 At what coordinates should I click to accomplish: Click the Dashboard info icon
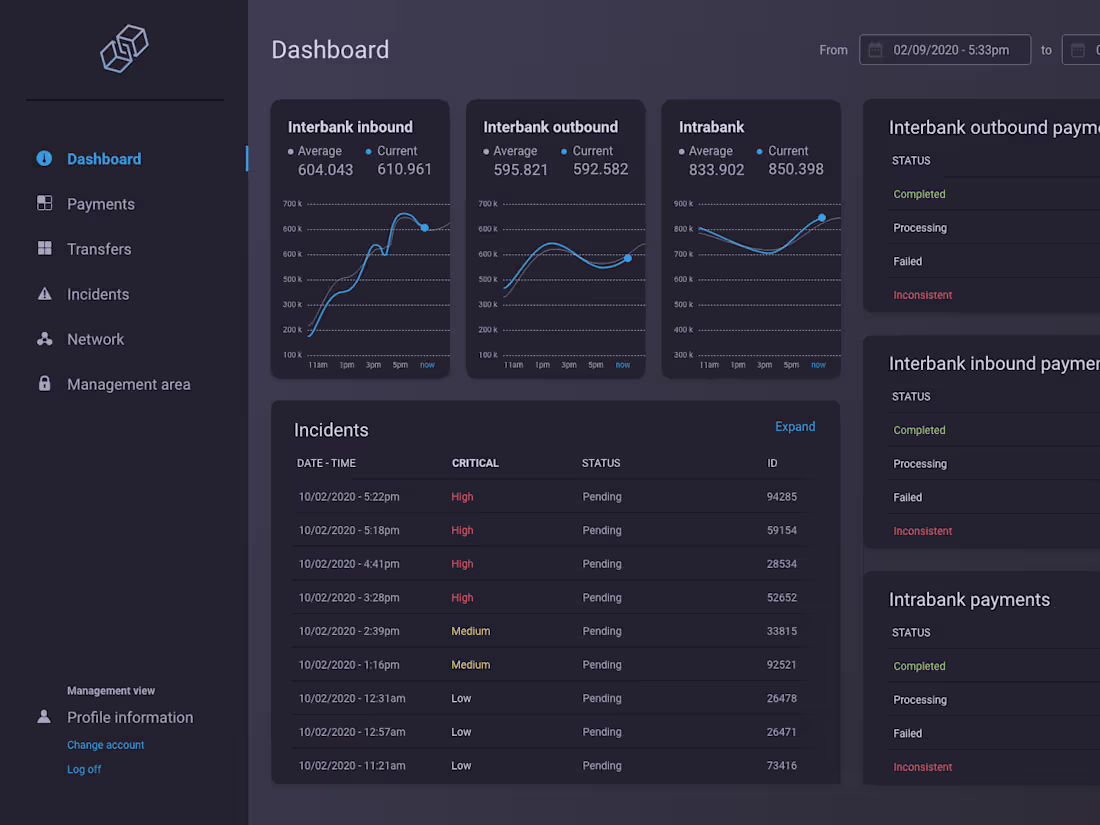pyautogui.click(x=44, y=159)
